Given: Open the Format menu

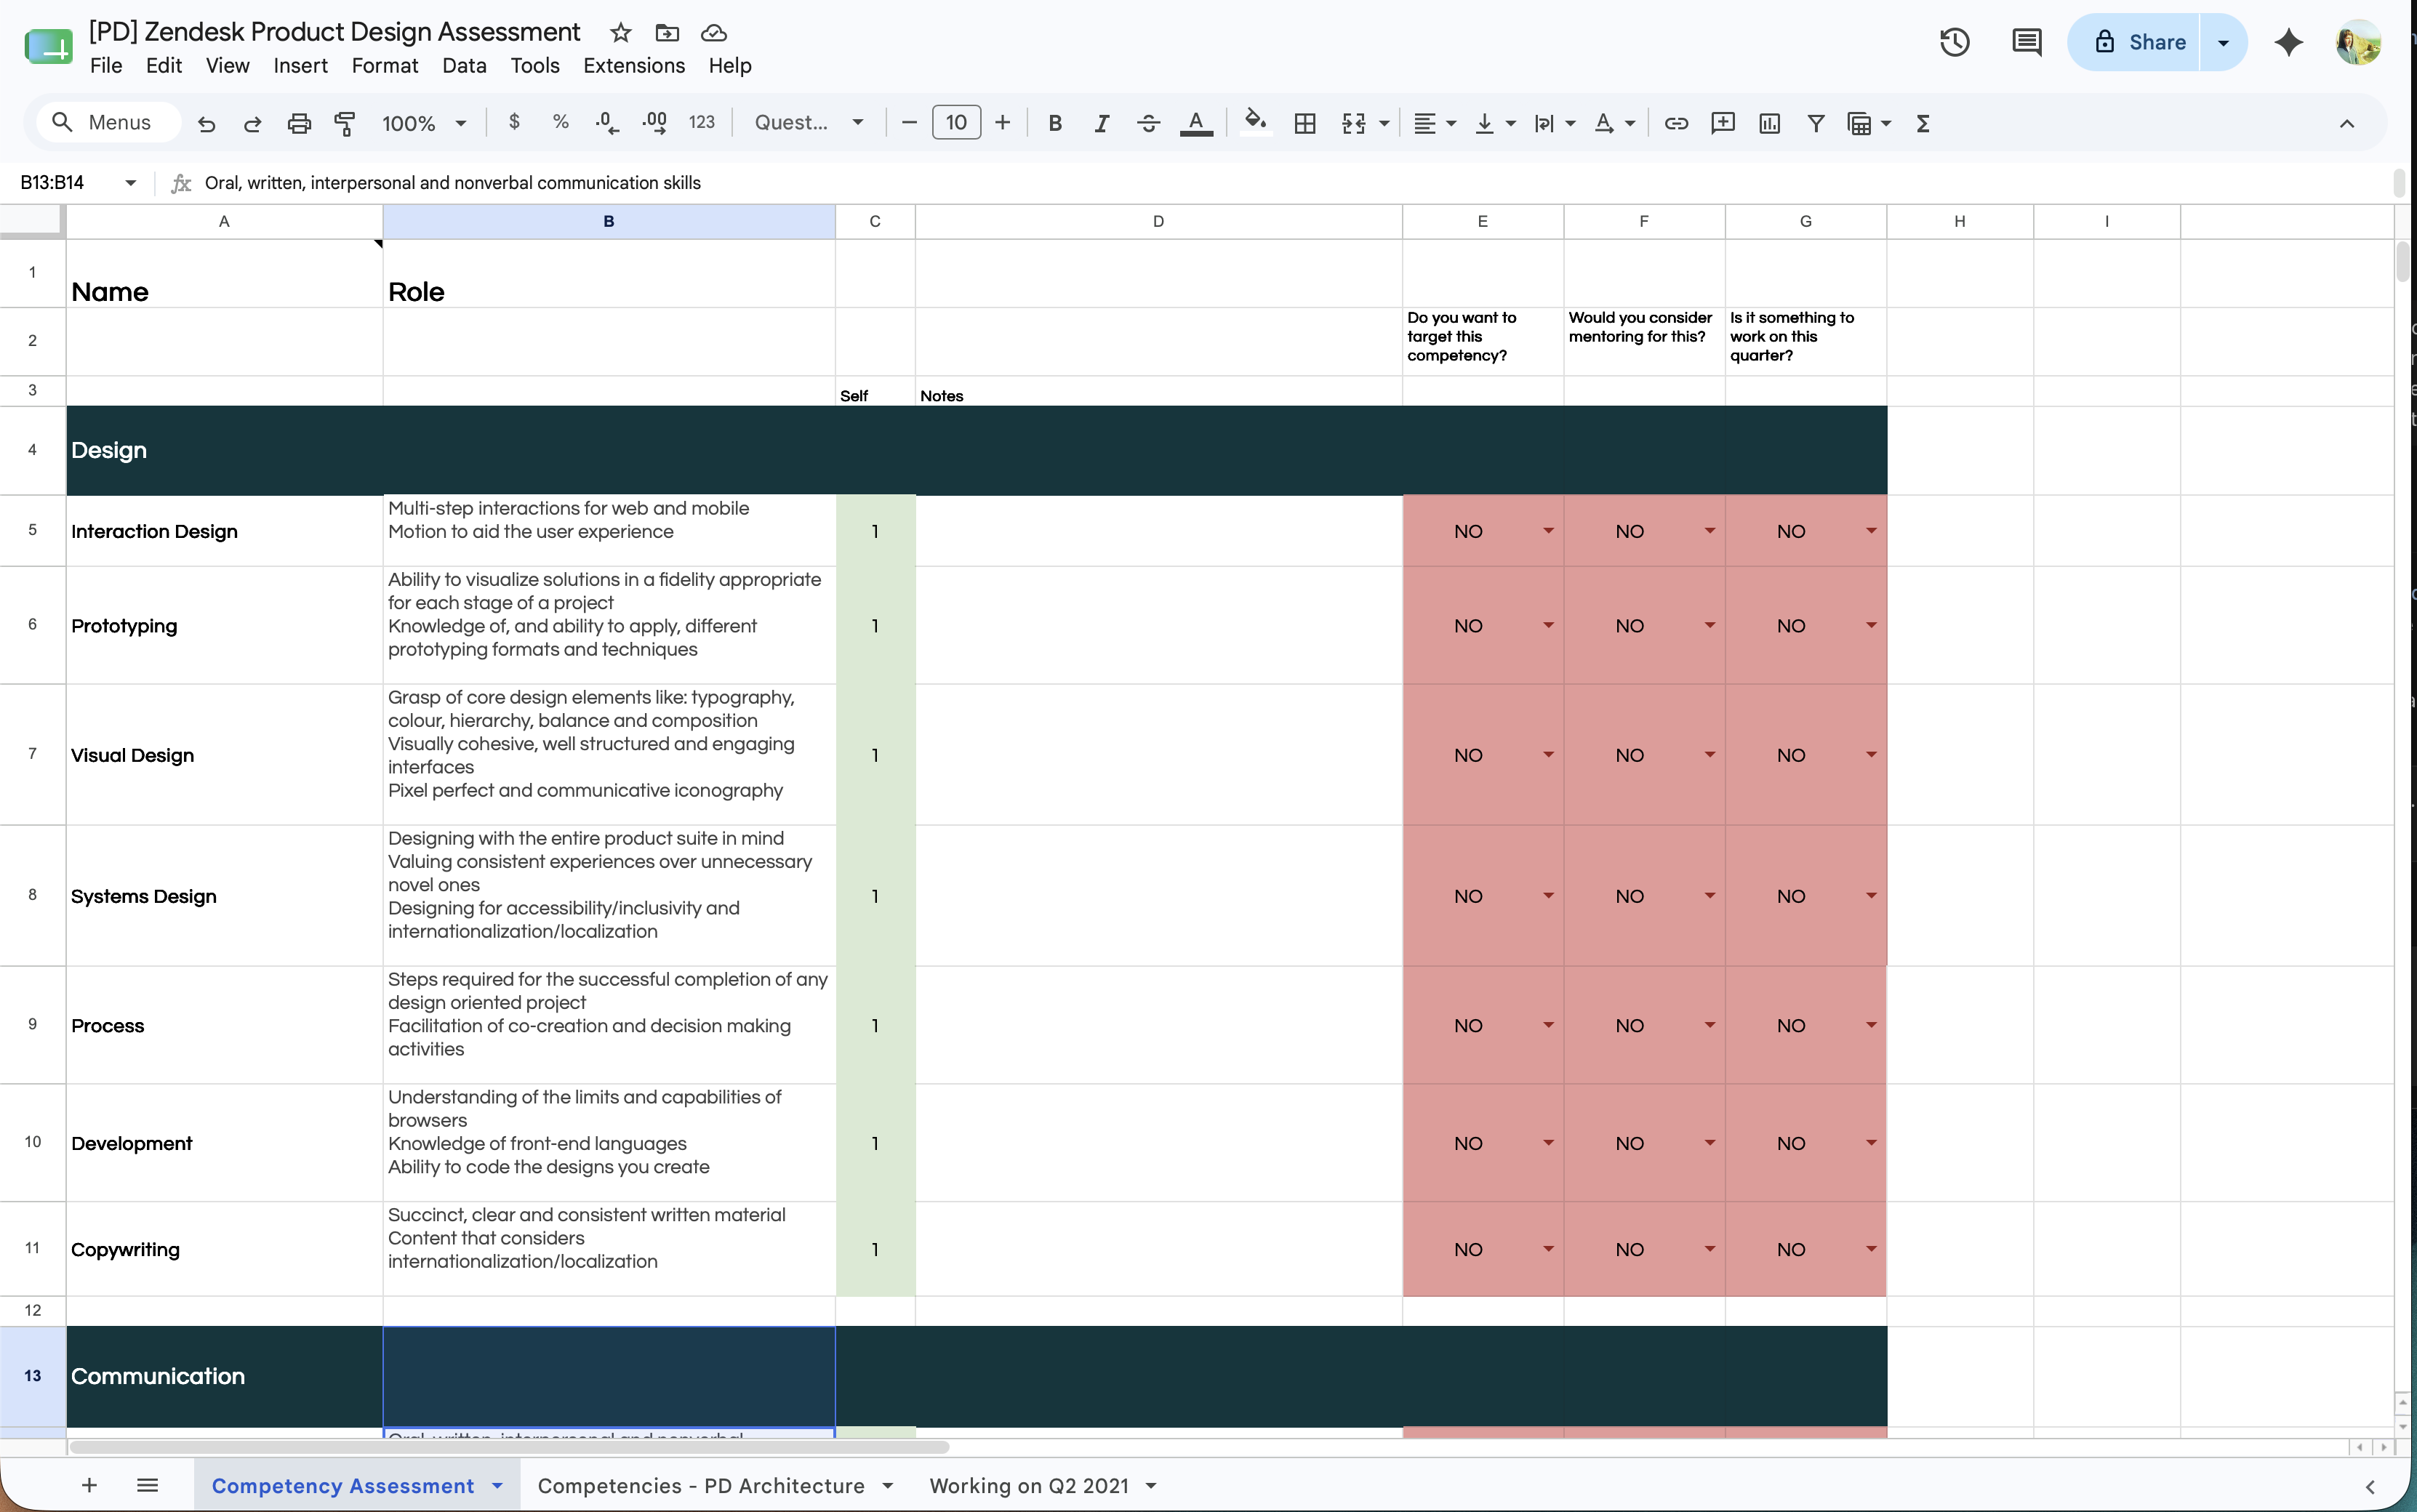Looking at the screenshot, I should [x=384, y=66].
